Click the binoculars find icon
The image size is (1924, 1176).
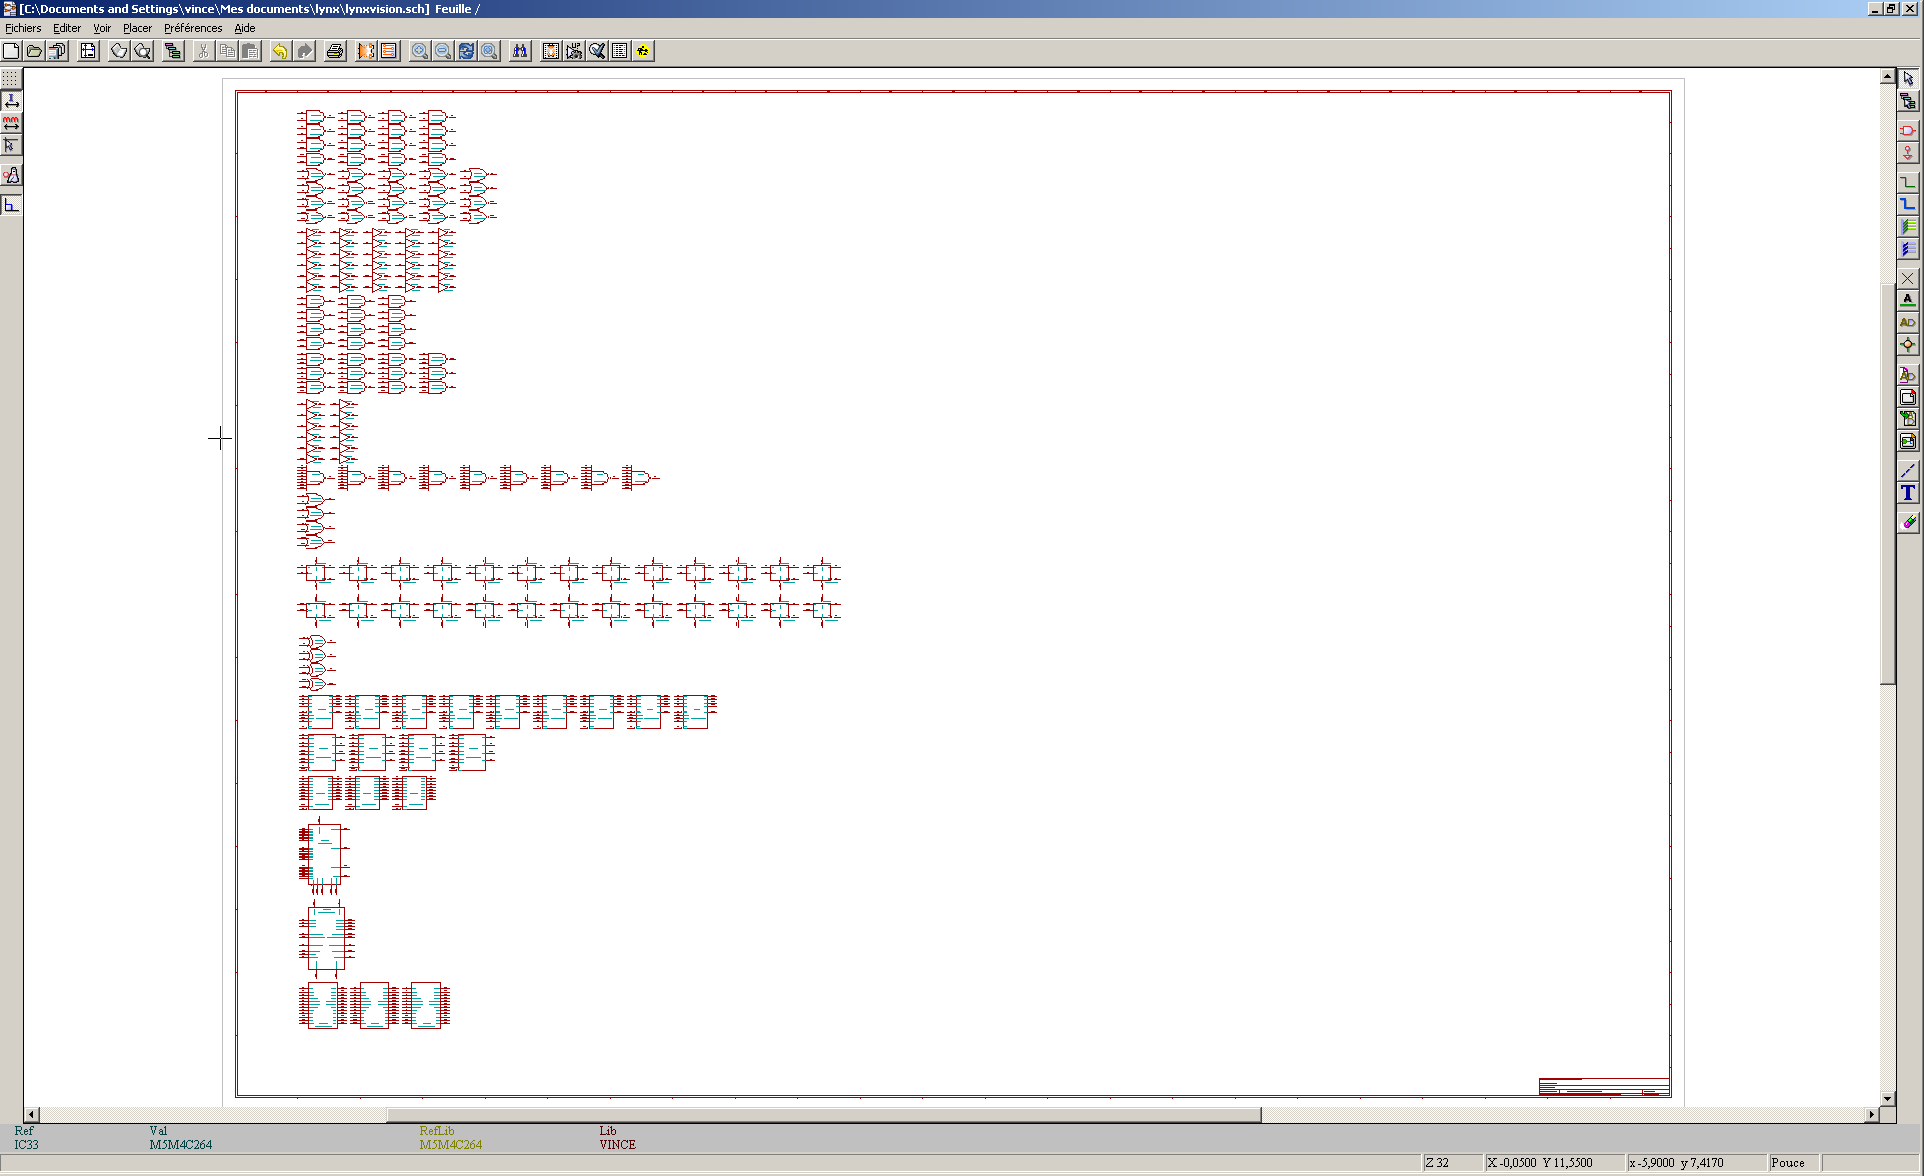tap(520, 51)
